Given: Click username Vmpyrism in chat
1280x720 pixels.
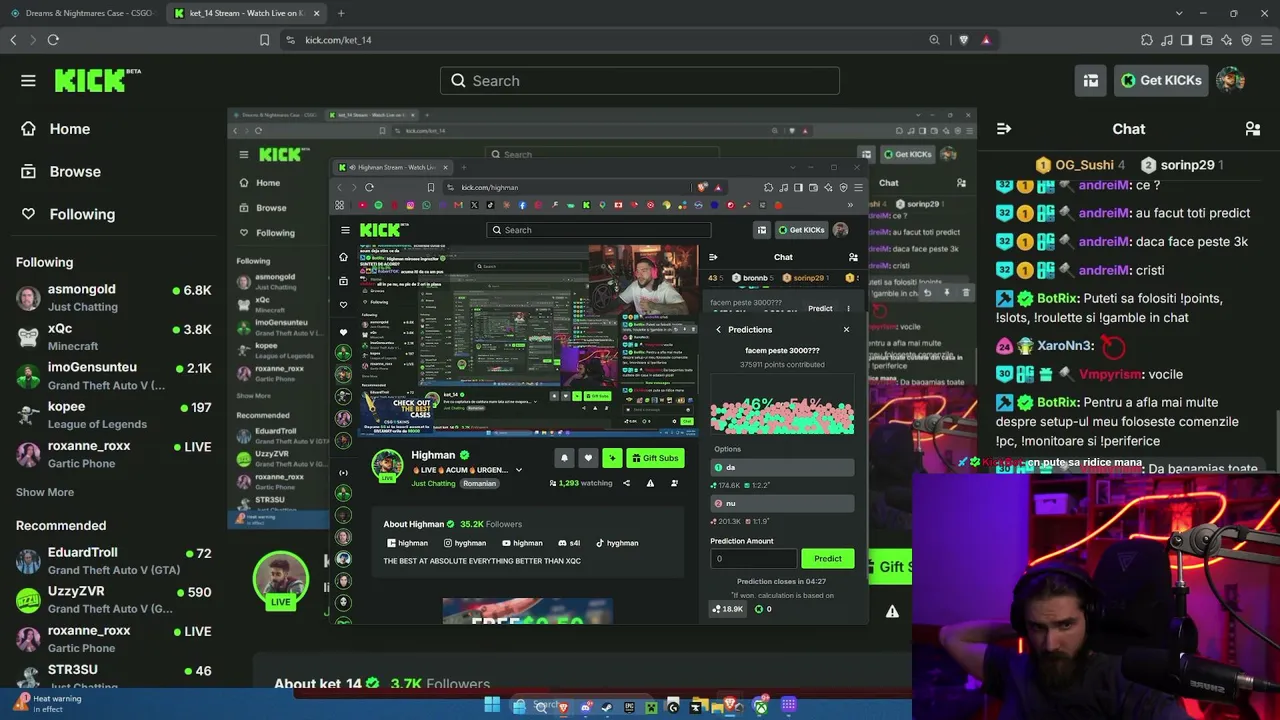Looking at the screenshot, I should (x=1110, y=374).
